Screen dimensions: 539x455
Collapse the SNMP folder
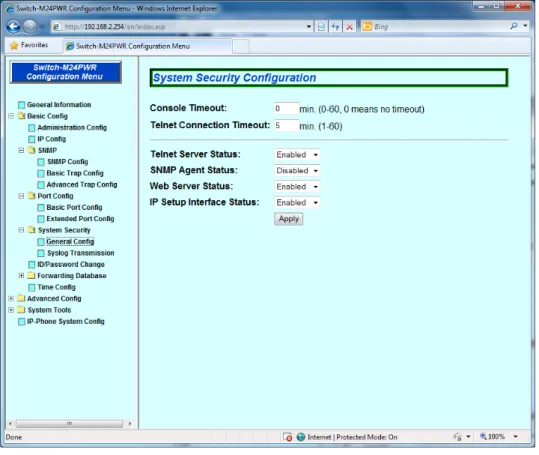[x=21, y=150]
